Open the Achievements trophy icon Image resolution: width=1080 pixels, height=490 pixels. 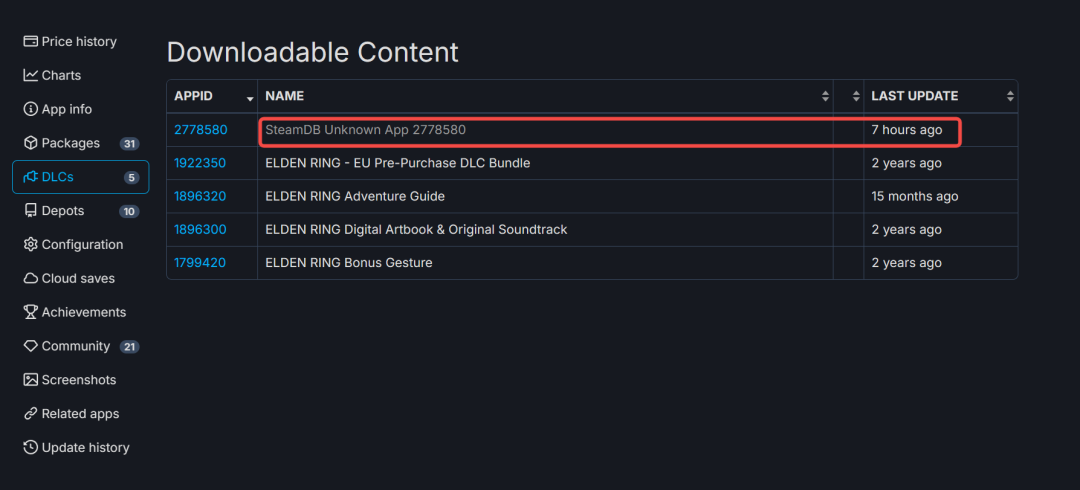[30, 312]
